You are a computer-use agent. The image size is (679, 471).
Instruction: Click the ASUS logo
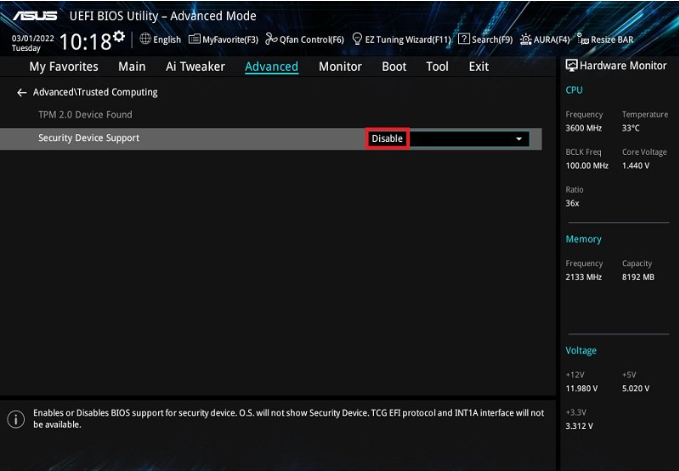point(35,16)
